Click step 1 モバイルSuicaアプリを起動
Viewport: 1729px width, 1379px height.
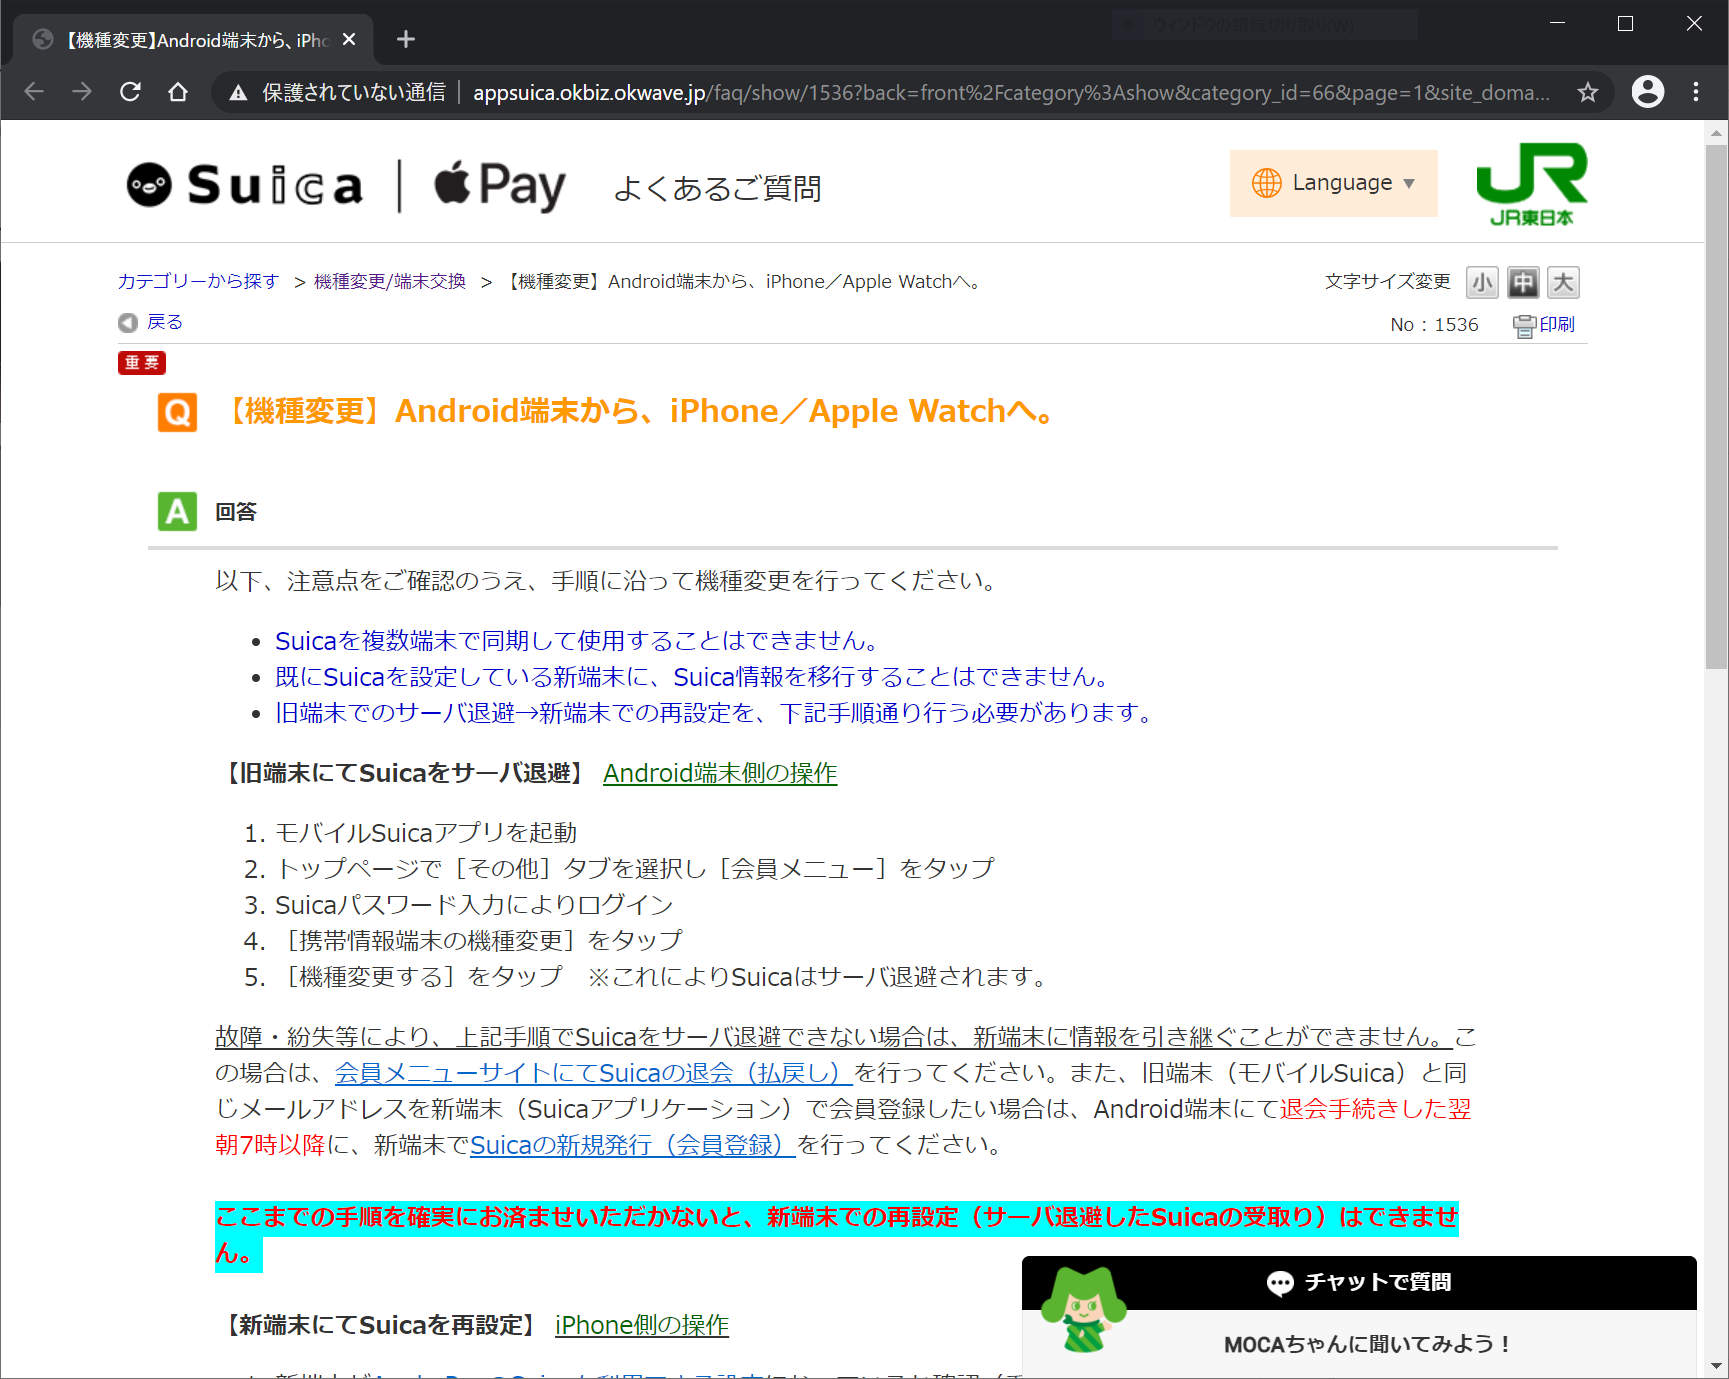426,833
